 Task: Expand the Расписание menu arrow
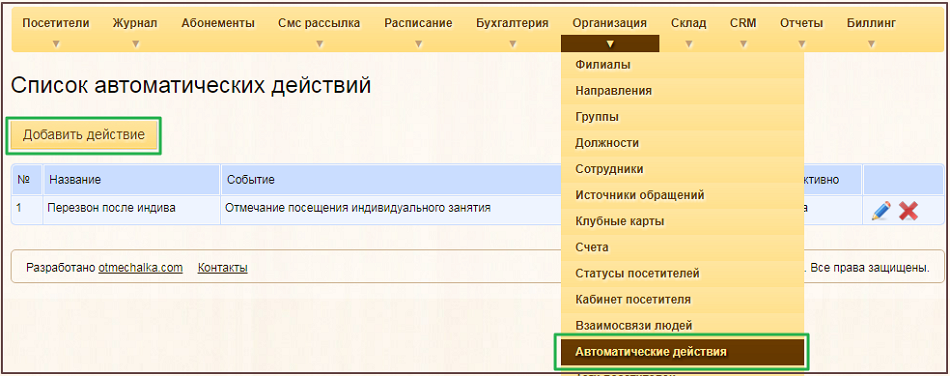click(418, 44)
